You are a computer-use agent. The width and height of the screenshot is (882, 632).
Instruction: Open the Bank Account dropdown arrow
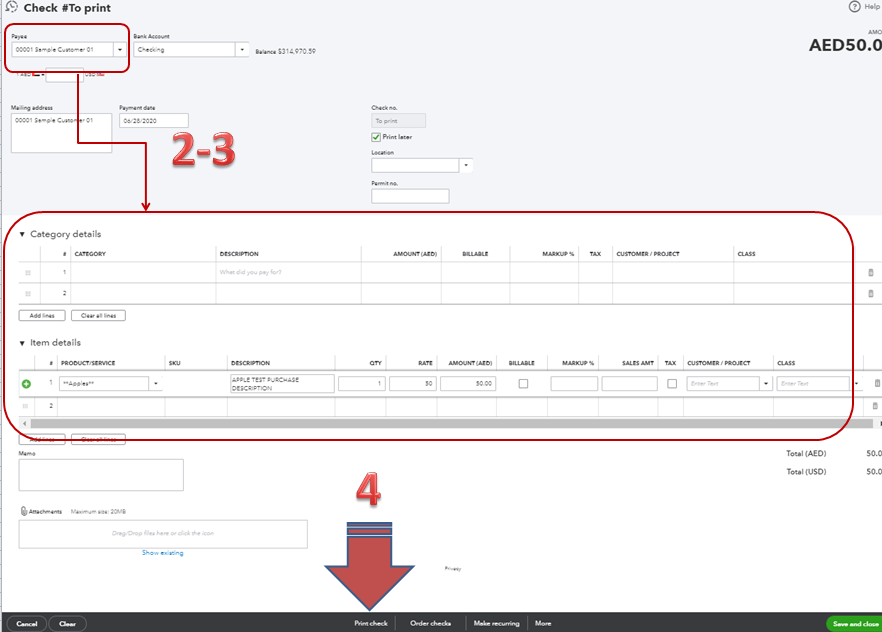(242, 49)
